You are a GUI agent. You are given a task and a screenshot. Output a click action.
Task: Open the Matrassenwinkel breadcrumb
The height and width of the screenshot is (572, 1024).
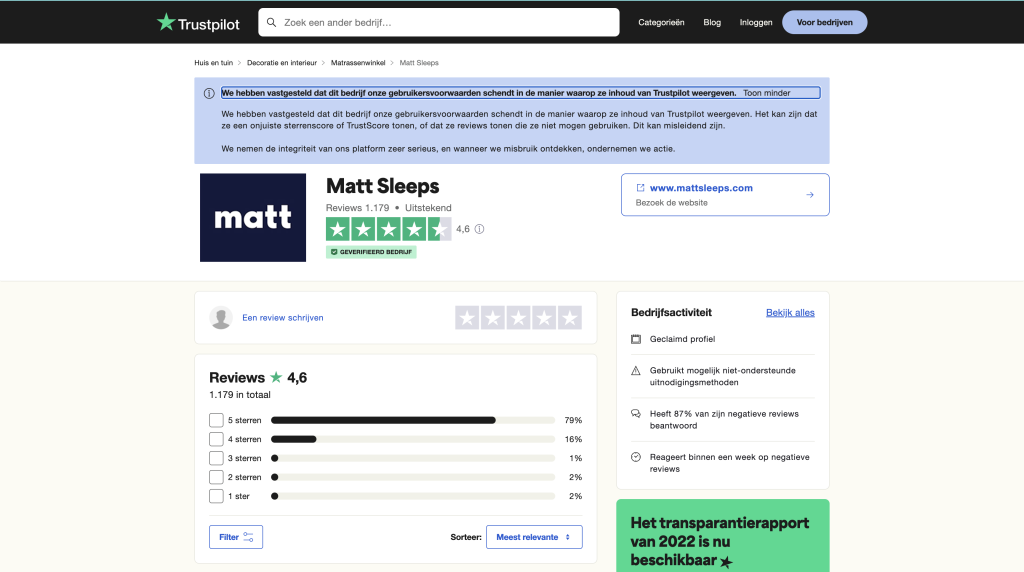coord(358,63)
